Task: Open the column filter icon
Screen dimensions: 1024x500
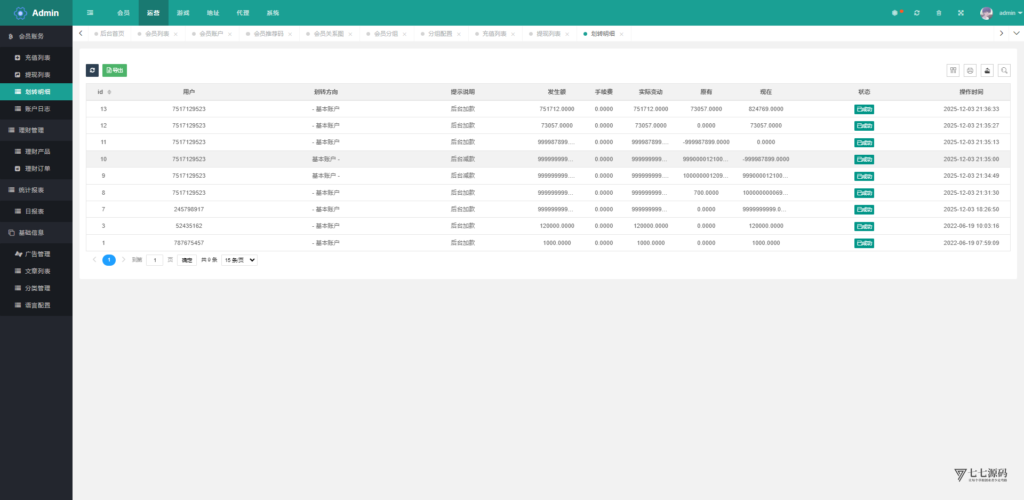Action: click(953, 71)
